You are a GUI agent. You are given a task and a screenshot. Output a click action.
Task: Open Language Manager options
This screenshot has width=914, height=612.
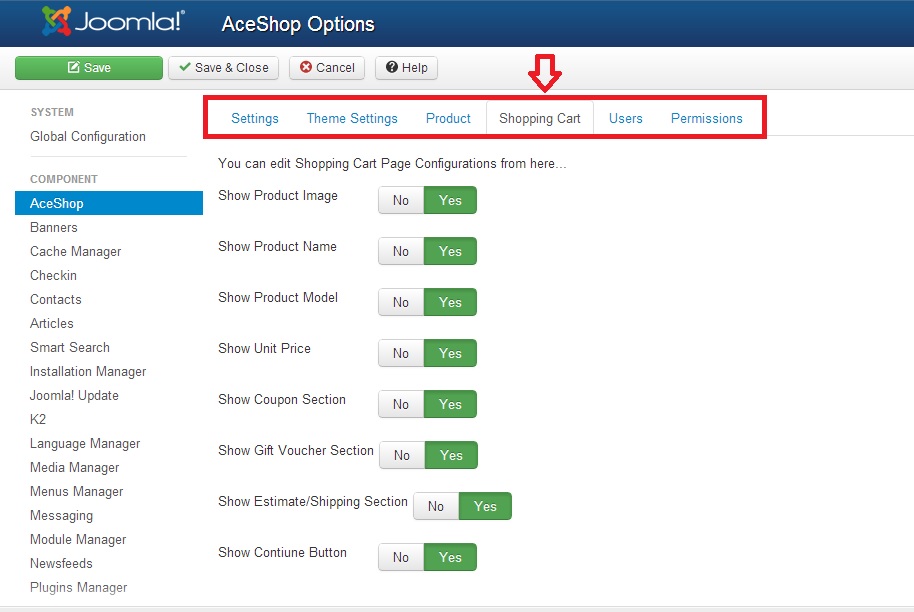[85, 444]
